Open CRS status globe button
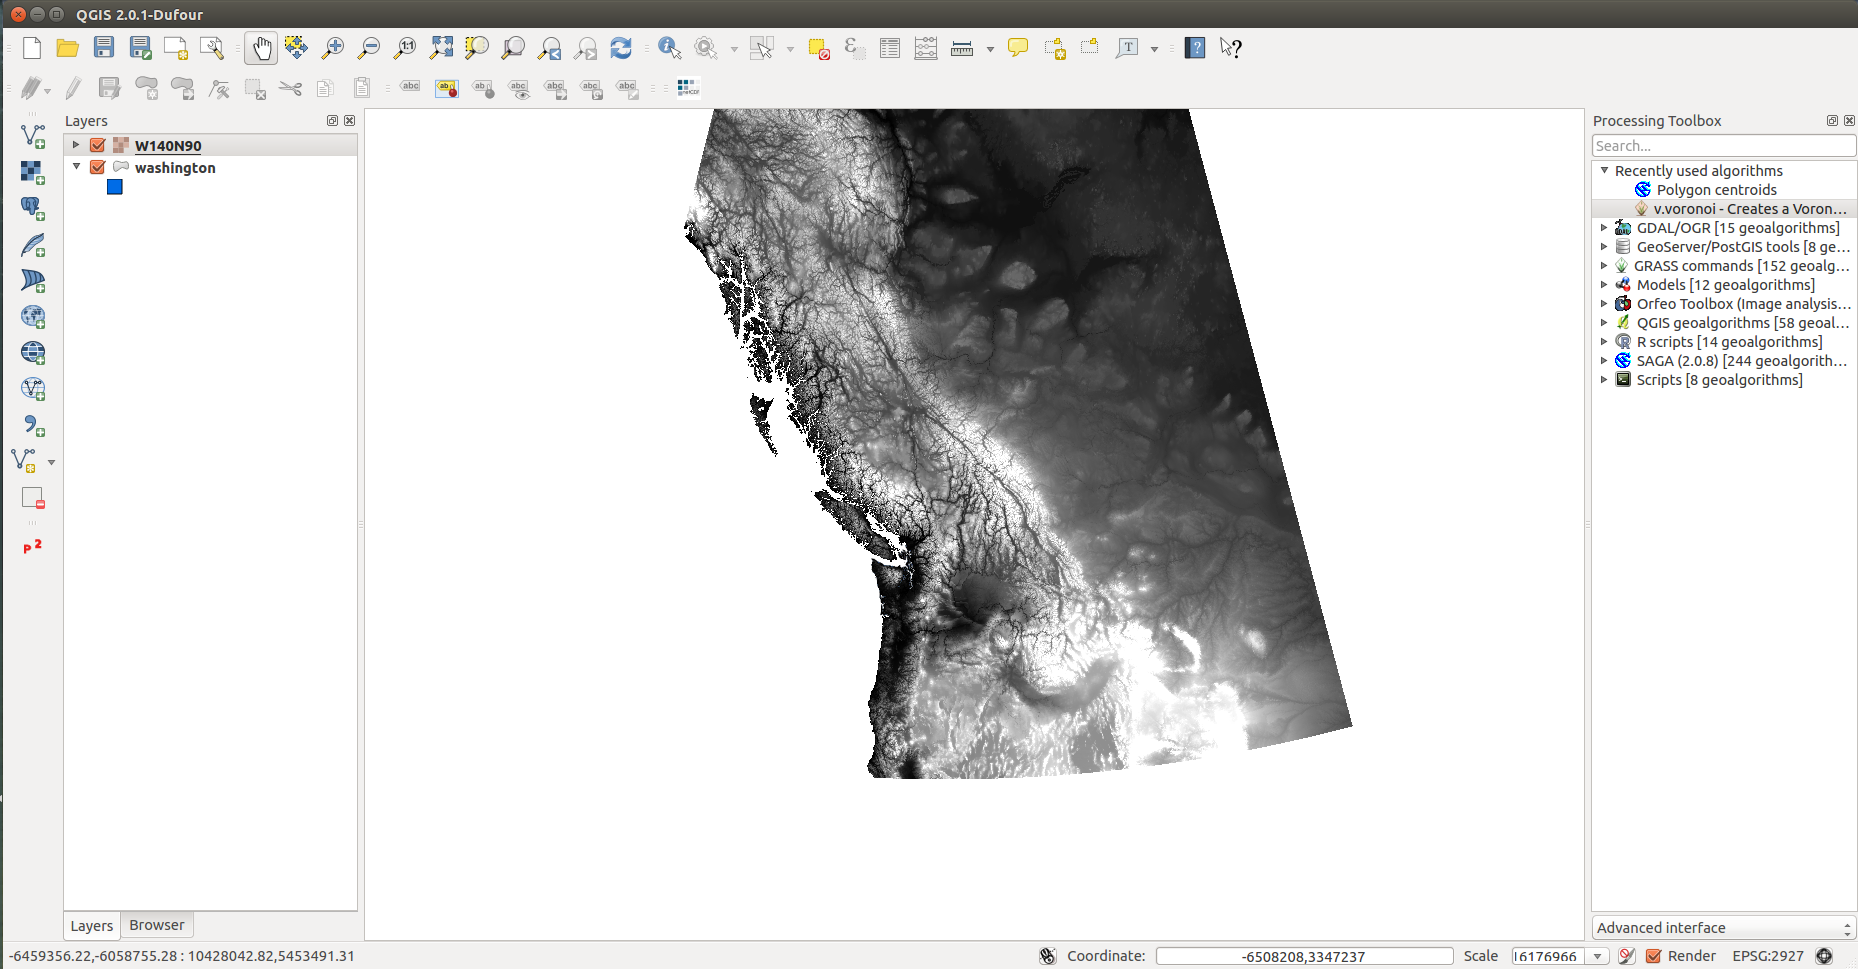1858x969 pixels. click(x=1825, y=956)
